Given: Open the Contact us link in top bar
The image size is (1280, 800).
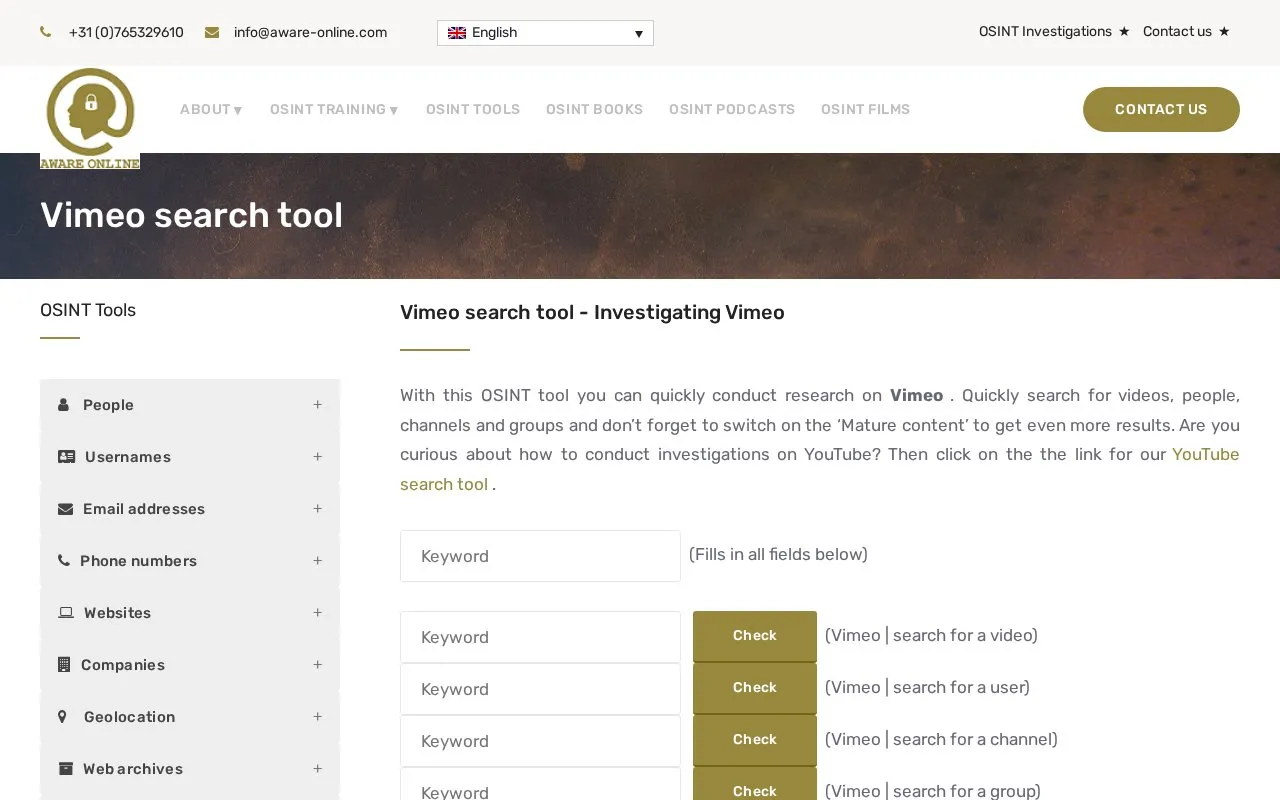Looking at the screenshot, I should click(1177, 32).
